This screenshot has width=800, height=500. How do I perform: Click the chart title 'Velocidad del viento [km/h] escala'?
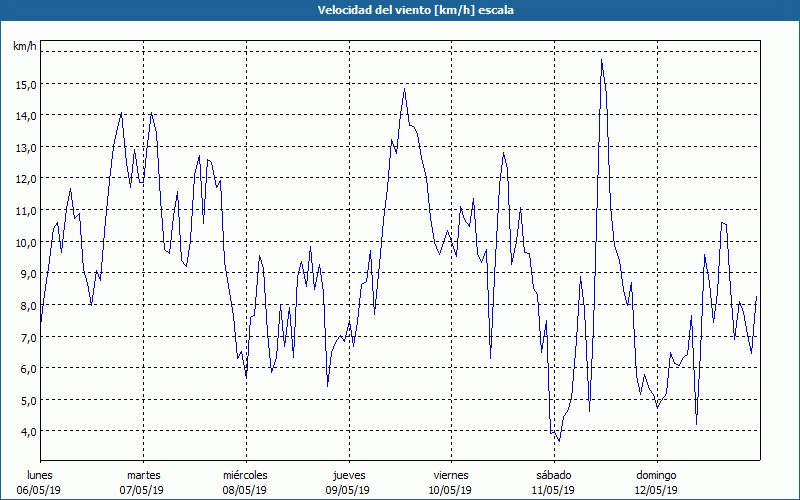click(x=415, y=10)
